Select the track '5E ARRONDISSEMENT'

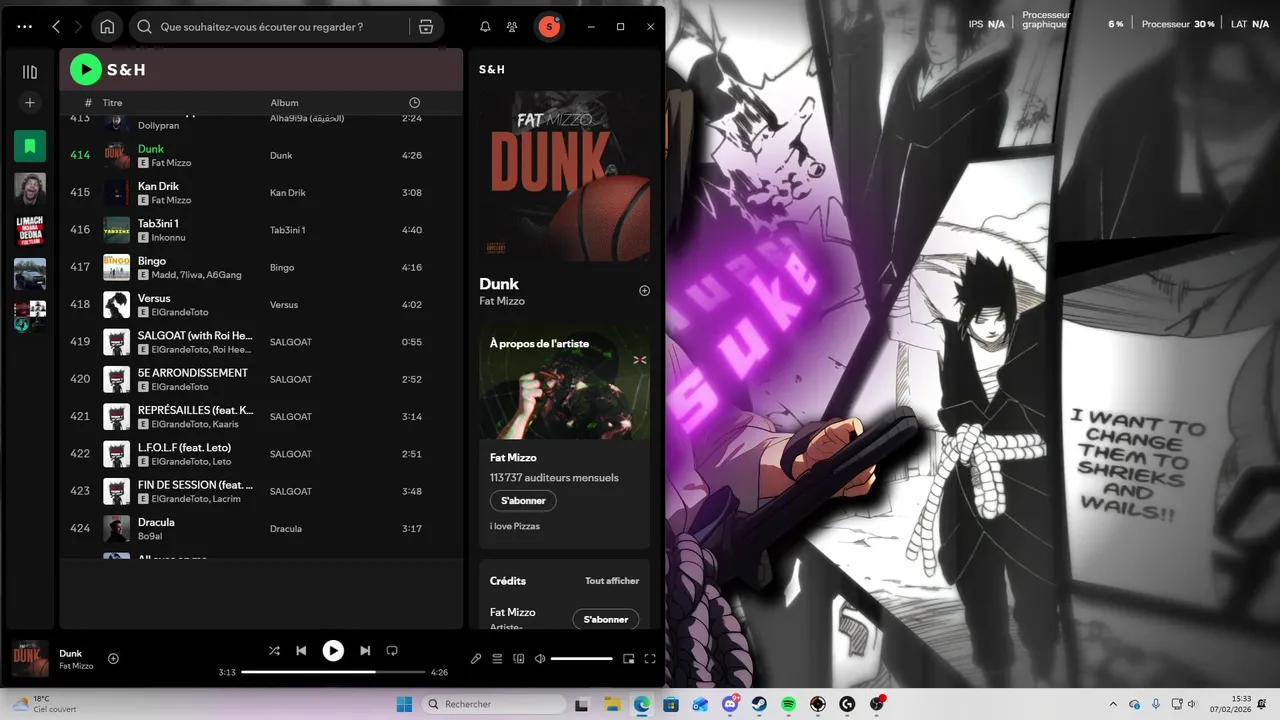(261, 379)
